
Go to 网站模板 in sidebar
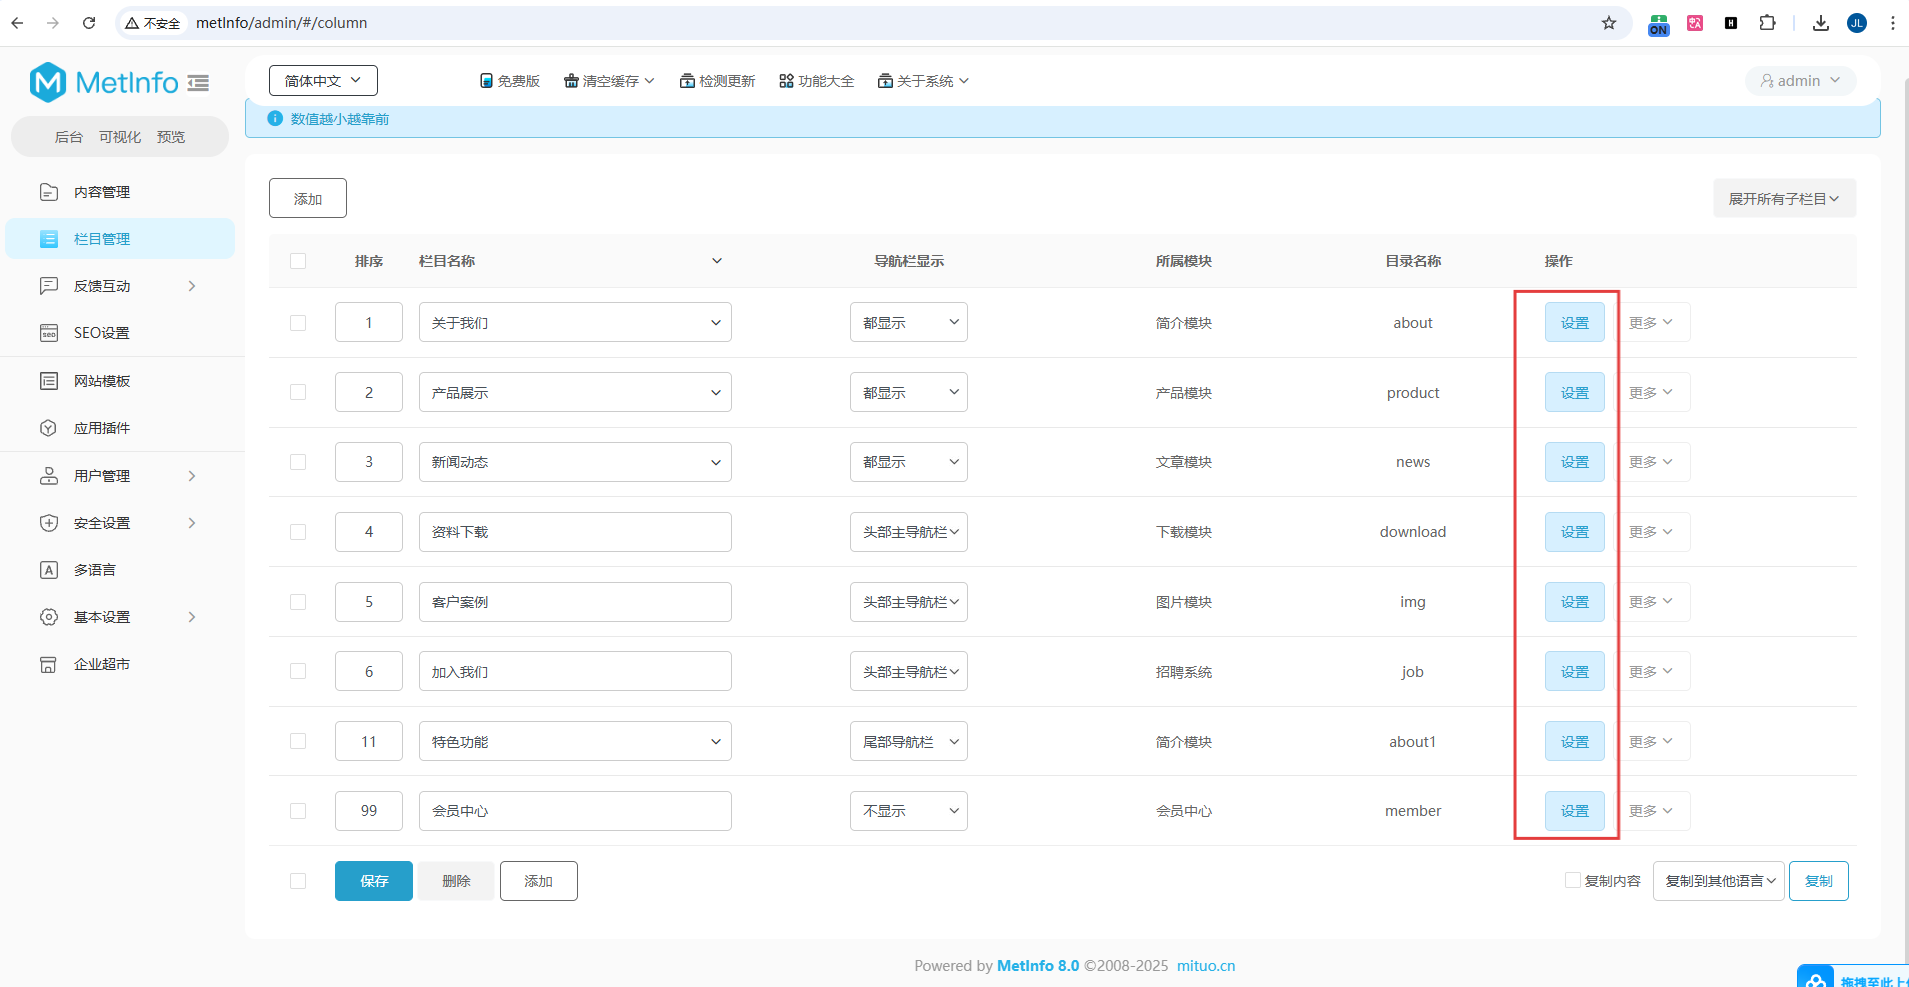pyautogui.click(x=101, y=381)
